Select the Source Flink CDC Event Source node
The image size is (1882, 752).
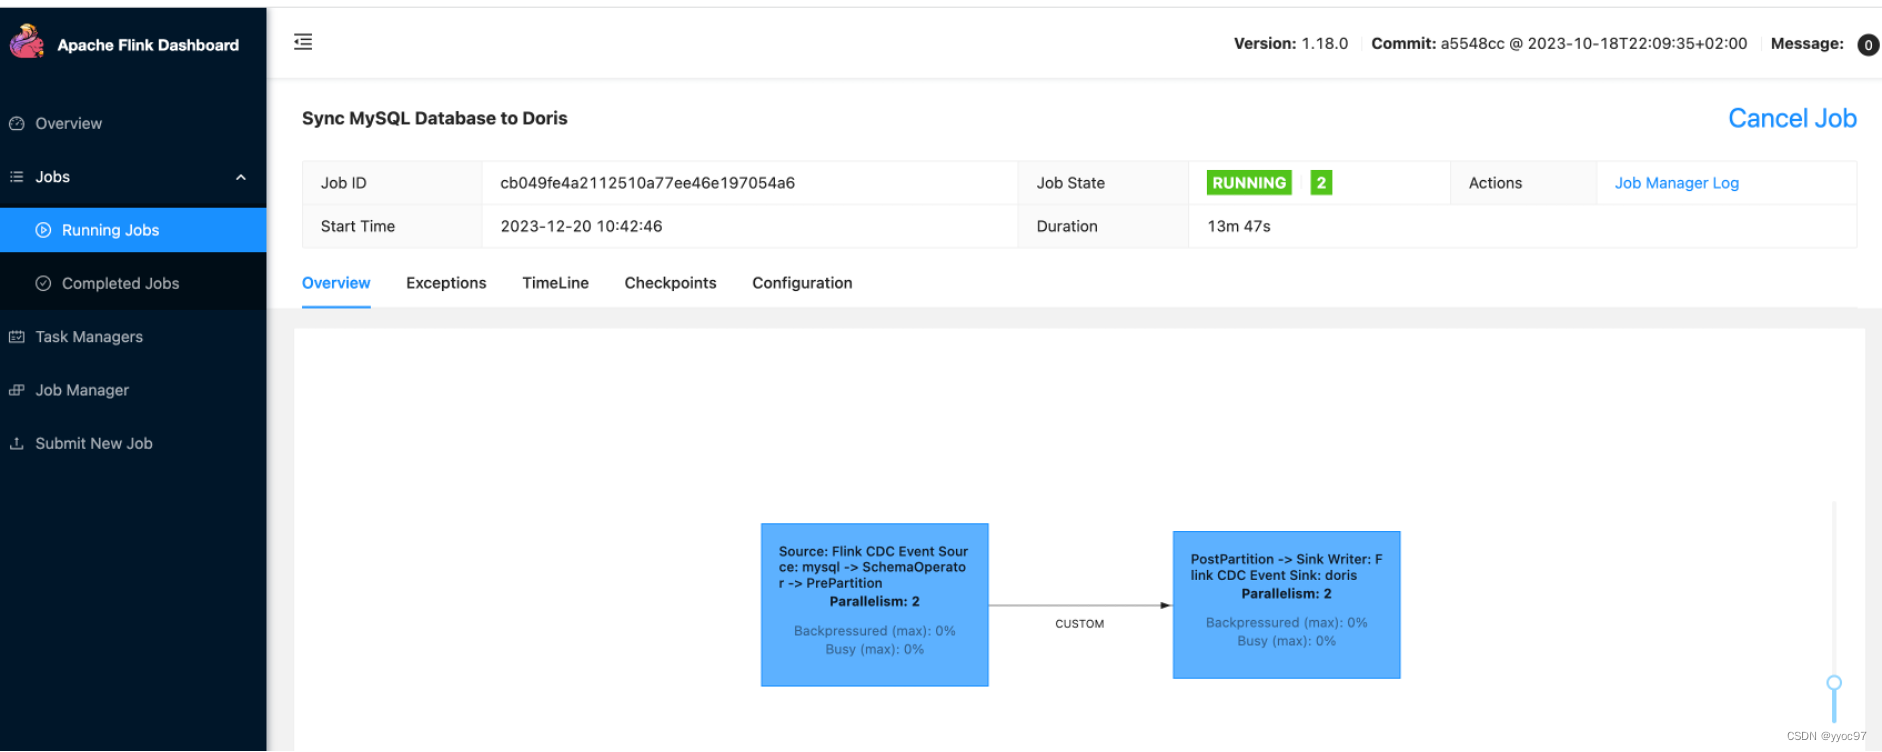coord(874,605)
